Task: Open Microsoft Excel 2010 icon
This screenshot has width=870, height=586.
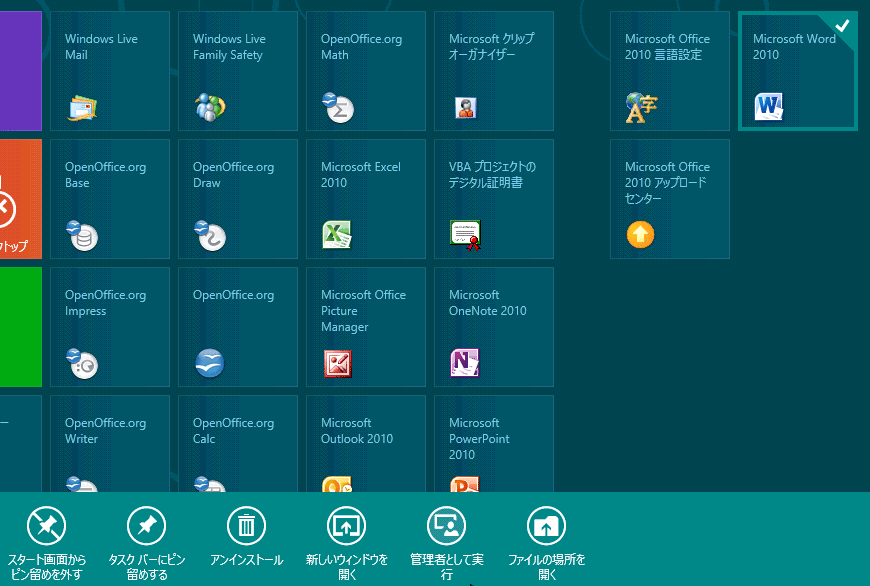Action: click(337, 235)
